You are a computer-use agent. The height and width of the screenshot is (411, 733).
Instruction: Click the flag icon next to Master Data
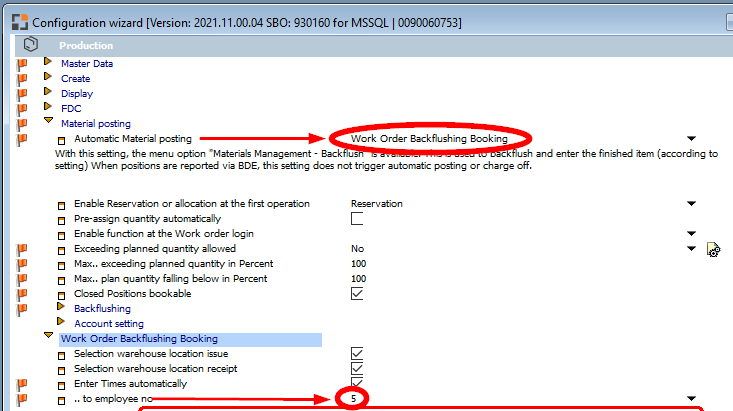point(21,63)
